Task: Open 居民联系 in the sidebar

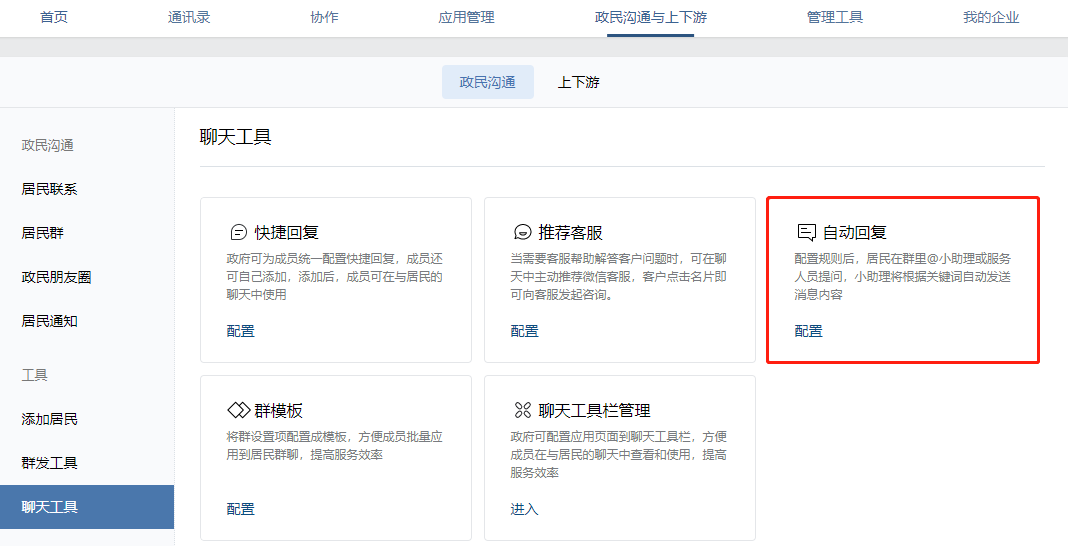Action: tap(50, 189)
